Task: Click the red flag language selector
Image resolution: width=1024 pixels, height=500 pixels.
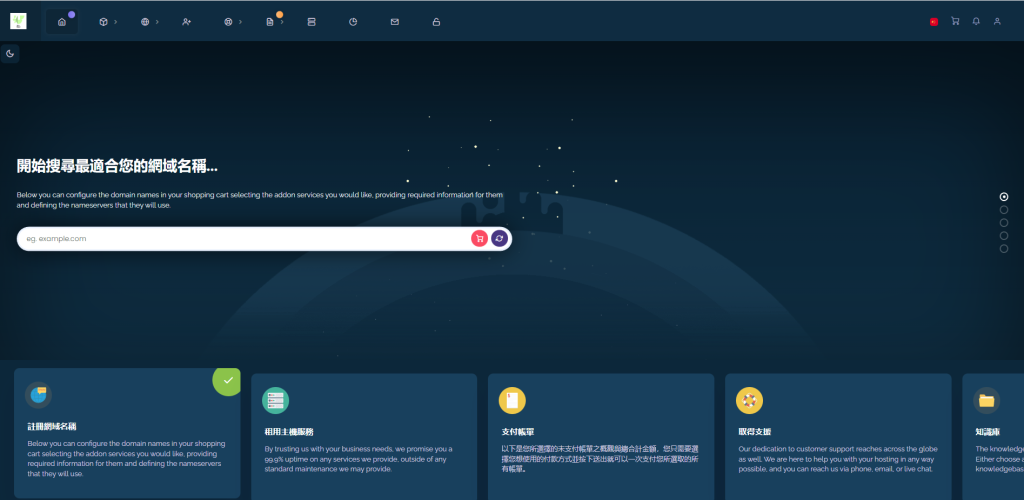Action: (934, 21)
